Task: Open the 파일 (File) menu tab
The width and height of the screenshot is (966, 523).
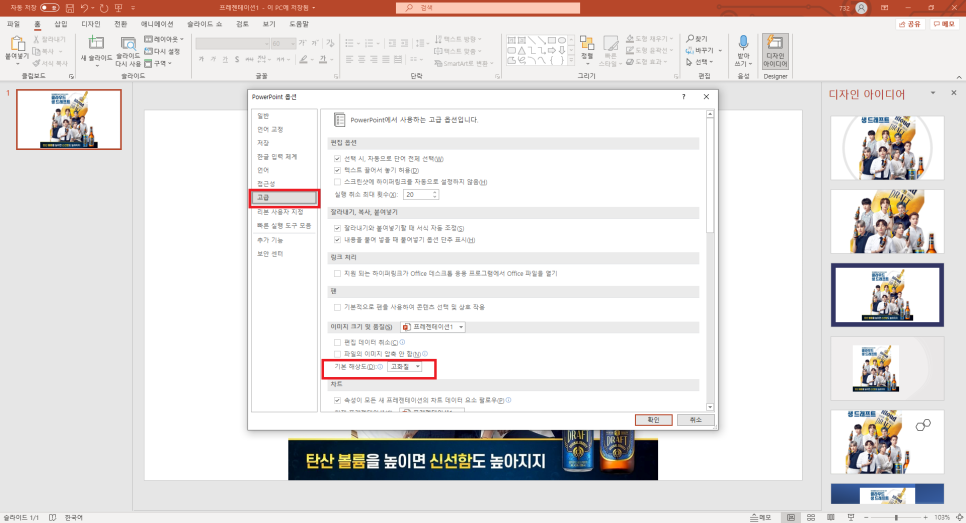Action: (13, 24)
